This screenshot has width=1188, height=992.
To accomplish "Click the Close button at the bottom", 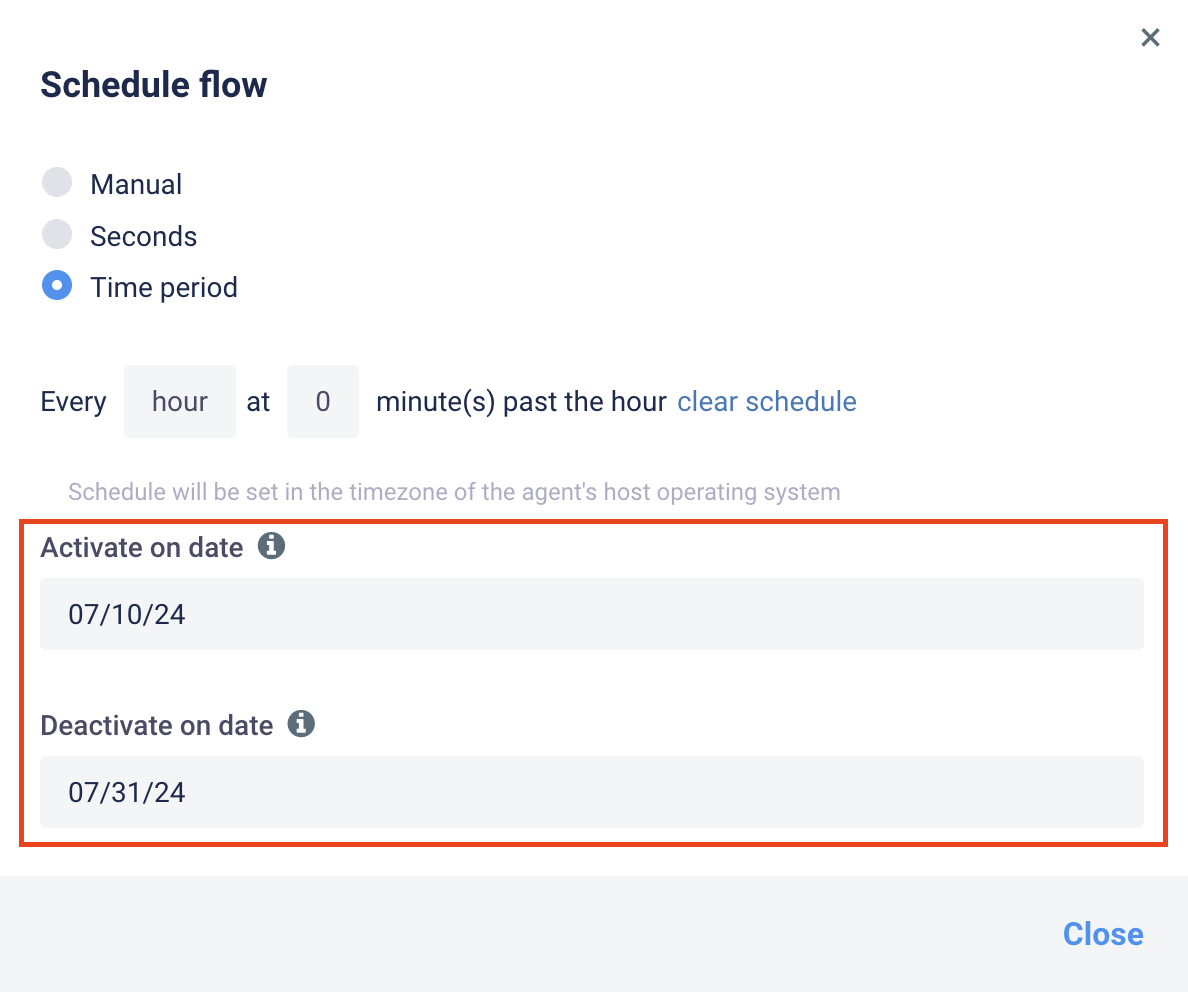I will coord(1103,934).
